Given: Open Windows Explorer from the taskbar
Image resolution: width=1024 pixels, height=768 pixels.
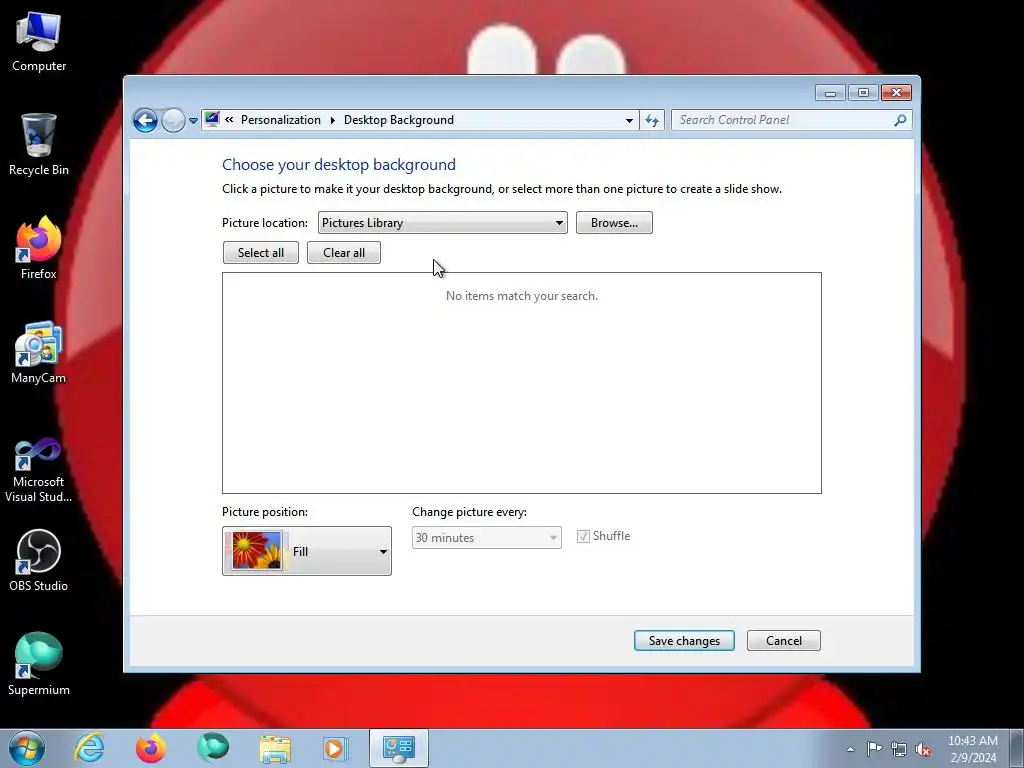Looking at the screenshot, I should 275,748.
